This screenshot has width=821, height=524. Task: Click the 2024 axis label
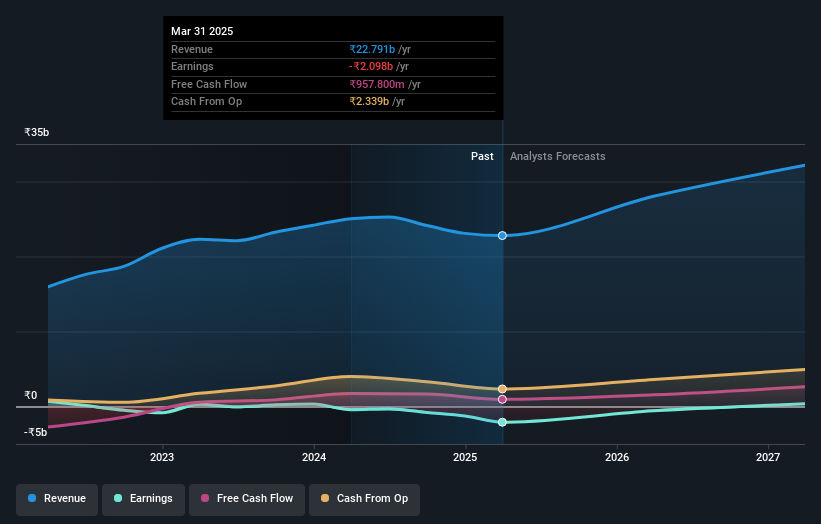tap(314, 458)
